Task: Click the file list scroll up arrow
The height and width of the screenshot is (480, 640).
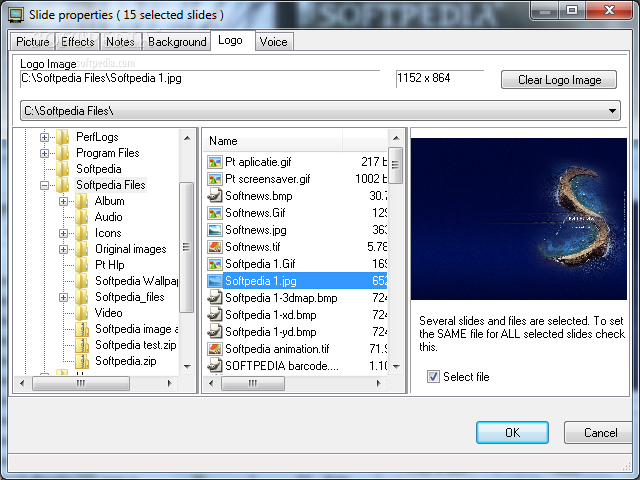Action: (x=396, y=138)
